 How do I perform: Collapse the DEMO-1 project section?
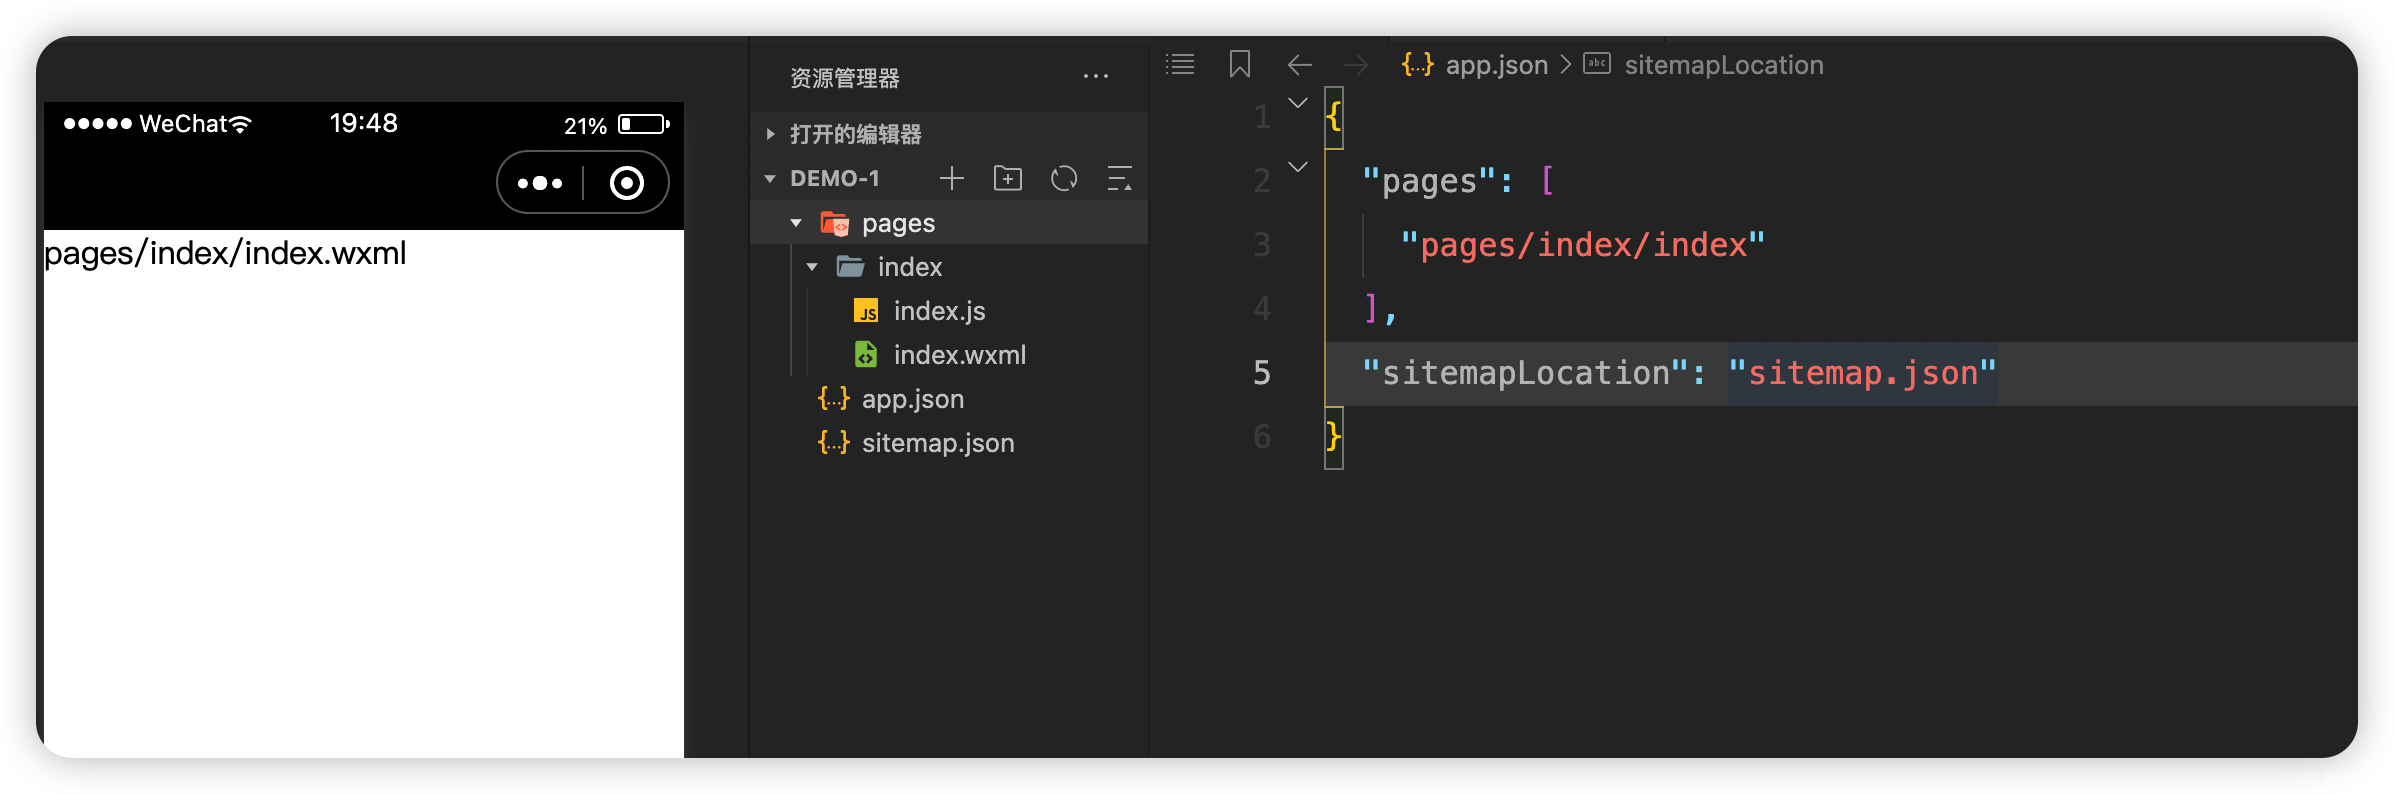point(770,179)
